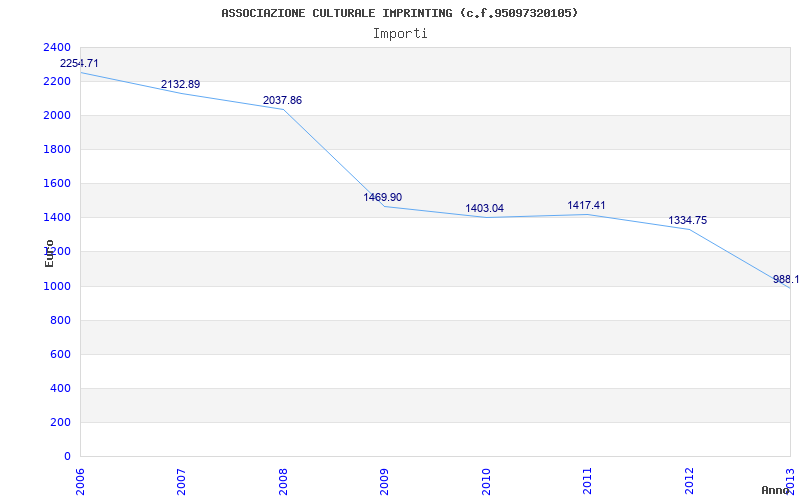800x500 pixels.
Task: Click the Anno x-axis title
Action: pos(776,490)
